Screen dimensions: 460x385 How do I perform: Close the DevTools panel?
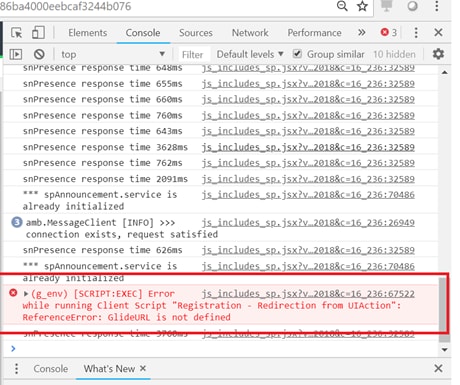[x=438, y=33]
